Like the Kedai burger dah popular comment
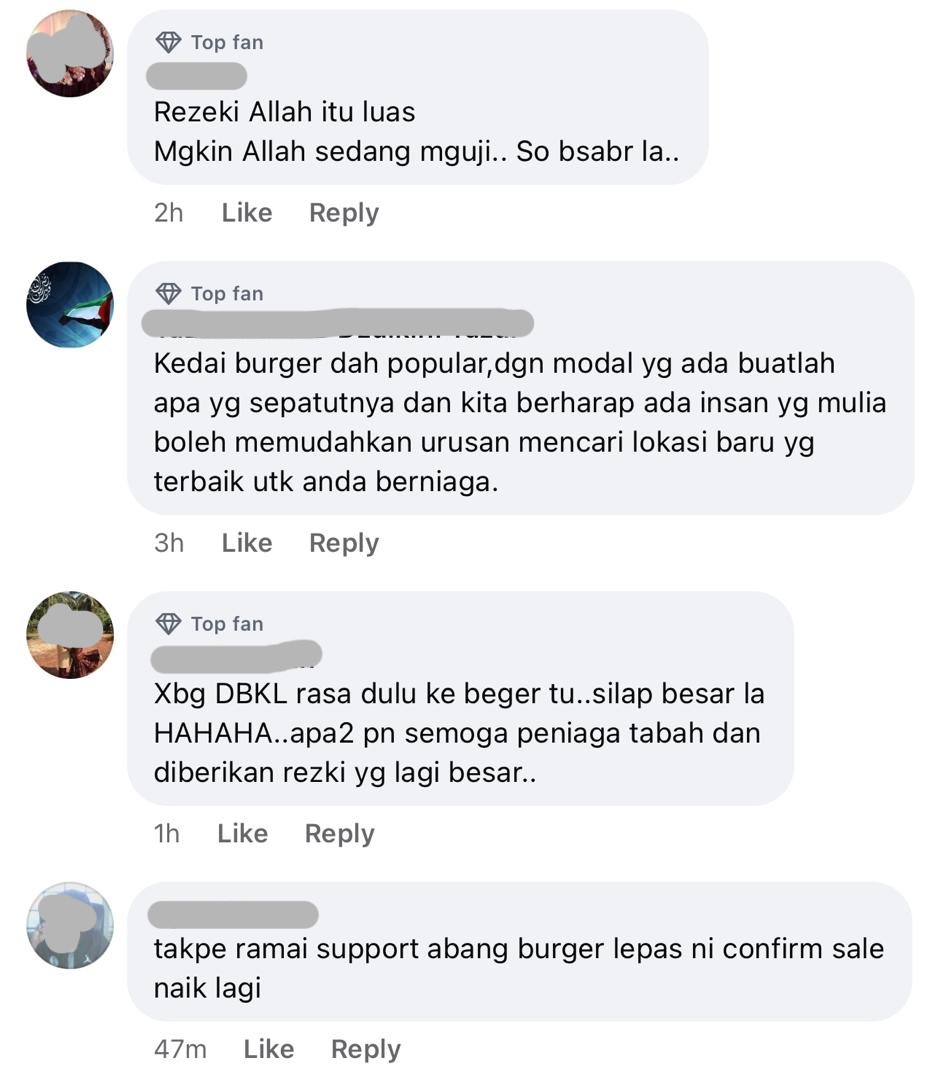This screenshot has width=941, height=1080. 247,543
